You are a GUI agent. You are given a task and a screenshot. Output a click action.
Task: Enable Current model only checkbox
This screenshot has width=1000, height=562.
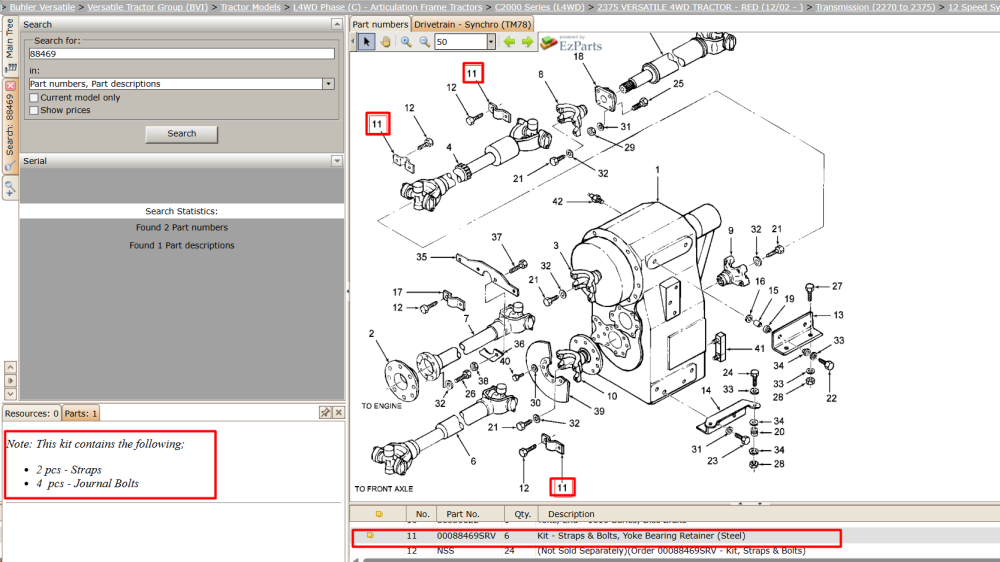pos(34,98)
